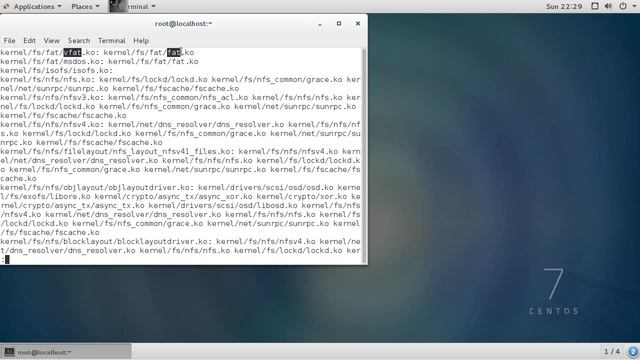Open the File menu in terminal

(9, 40)
